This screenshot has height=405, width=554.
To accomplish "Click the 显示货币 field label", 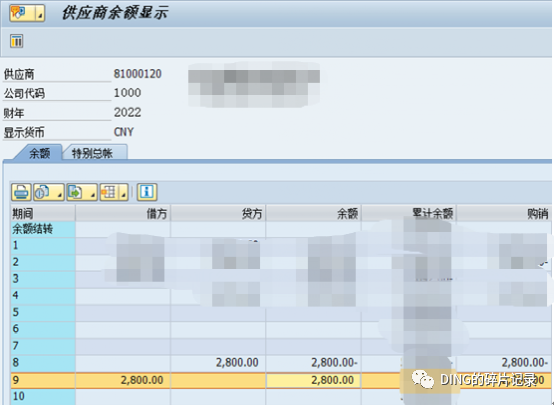I will [24, 133].
